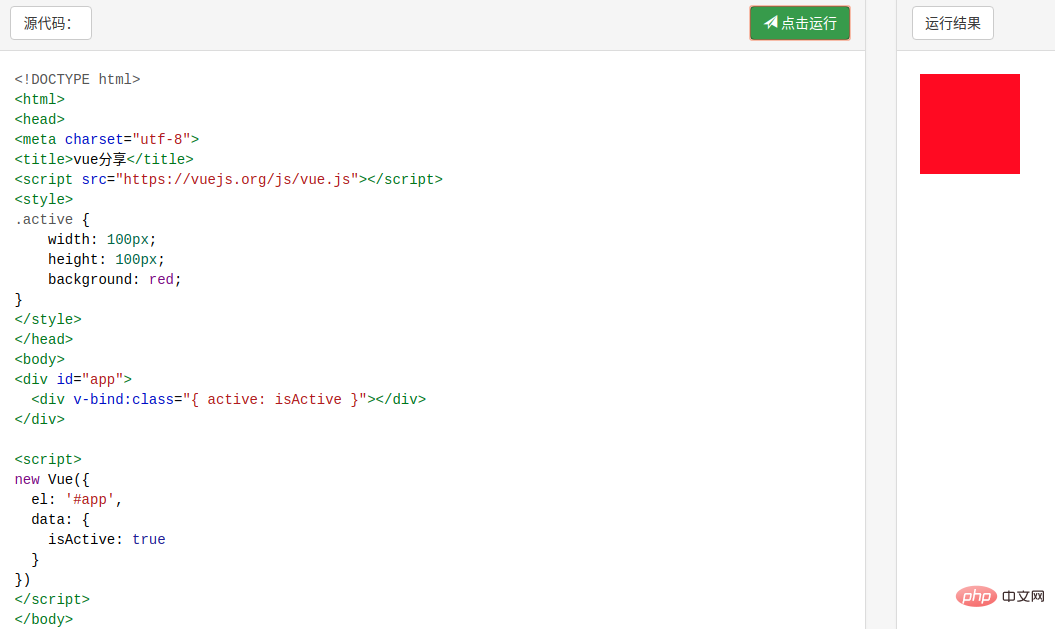Click the new Vue({ line
1055x629 pixels.
tap(52, 479)
